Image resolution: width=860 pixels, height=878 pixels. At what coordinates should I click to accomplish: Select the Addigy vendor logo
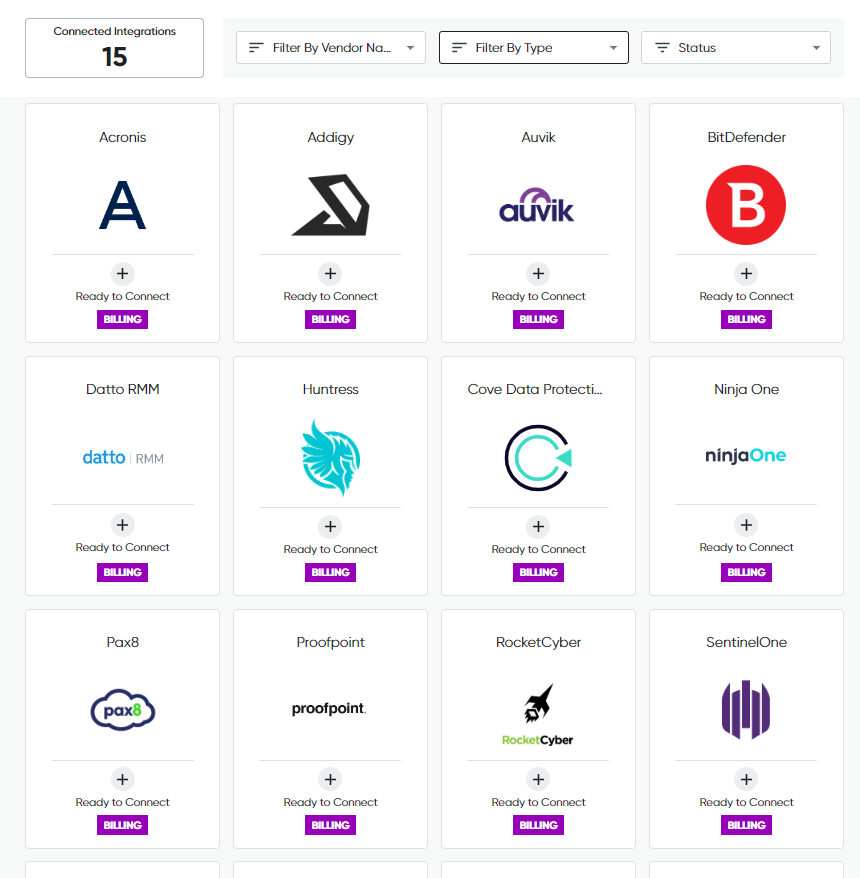tap(330, 204)
